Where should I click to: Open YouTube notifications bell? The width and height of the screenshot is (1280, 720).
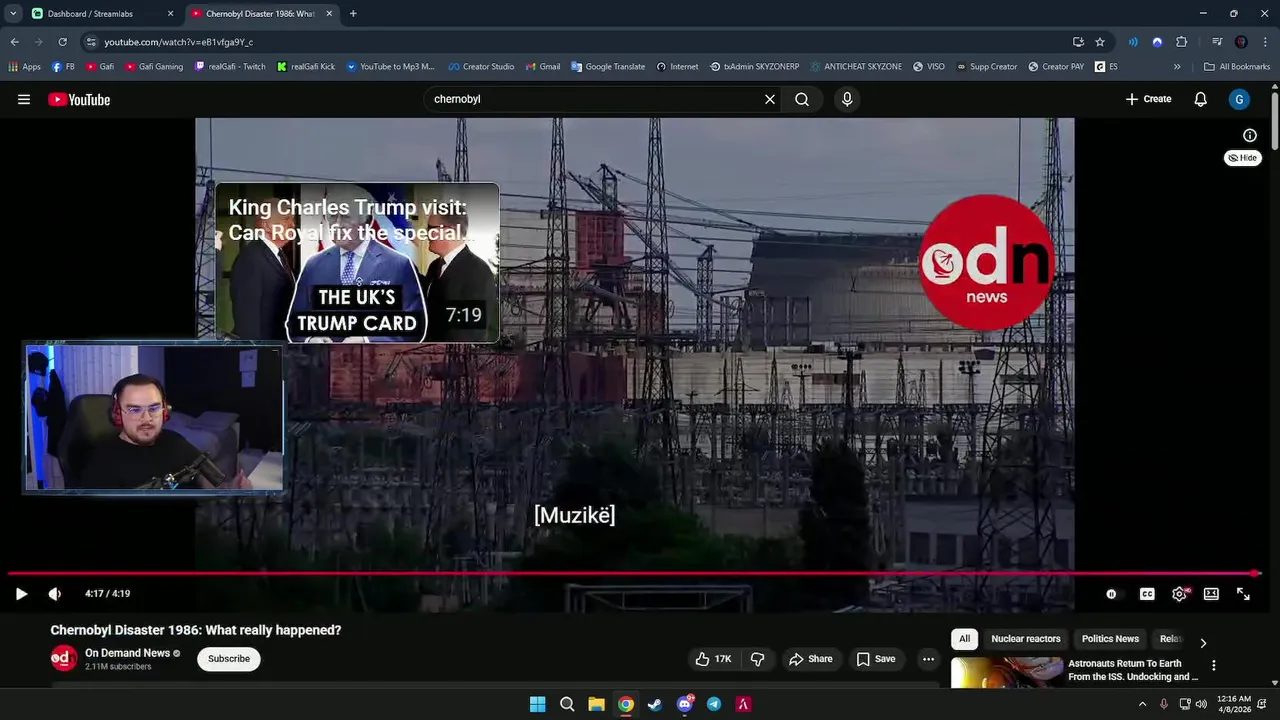[x=1201, y=99]
